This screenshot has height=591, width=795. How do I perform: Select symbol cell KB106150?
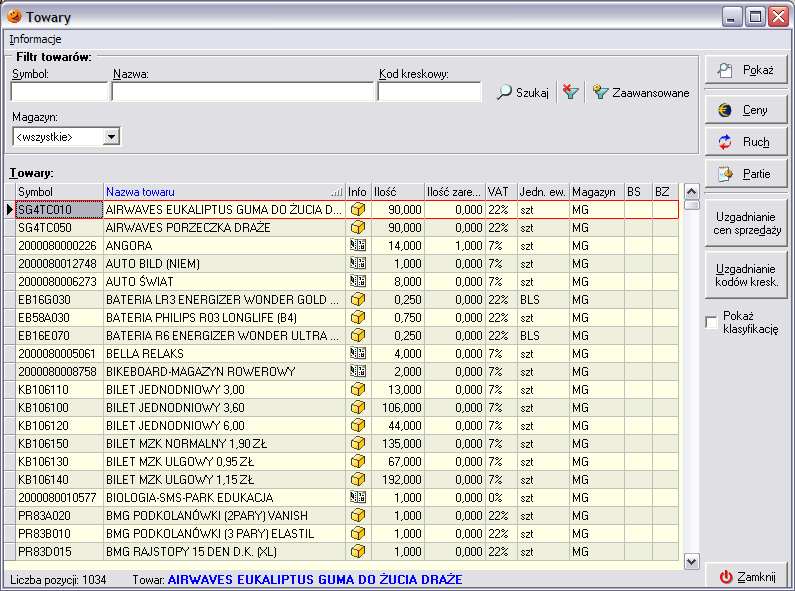tap(59, 444)
